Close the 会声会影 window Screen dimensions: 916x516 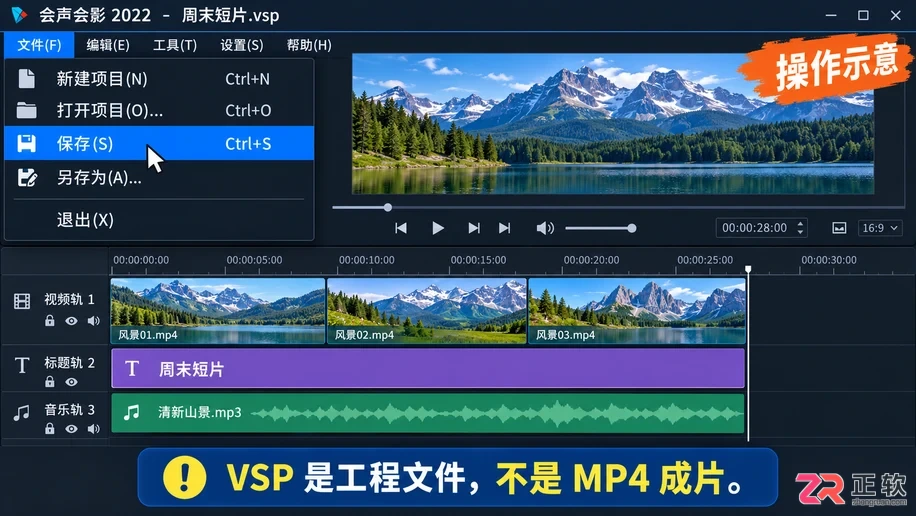pos(896,15)
